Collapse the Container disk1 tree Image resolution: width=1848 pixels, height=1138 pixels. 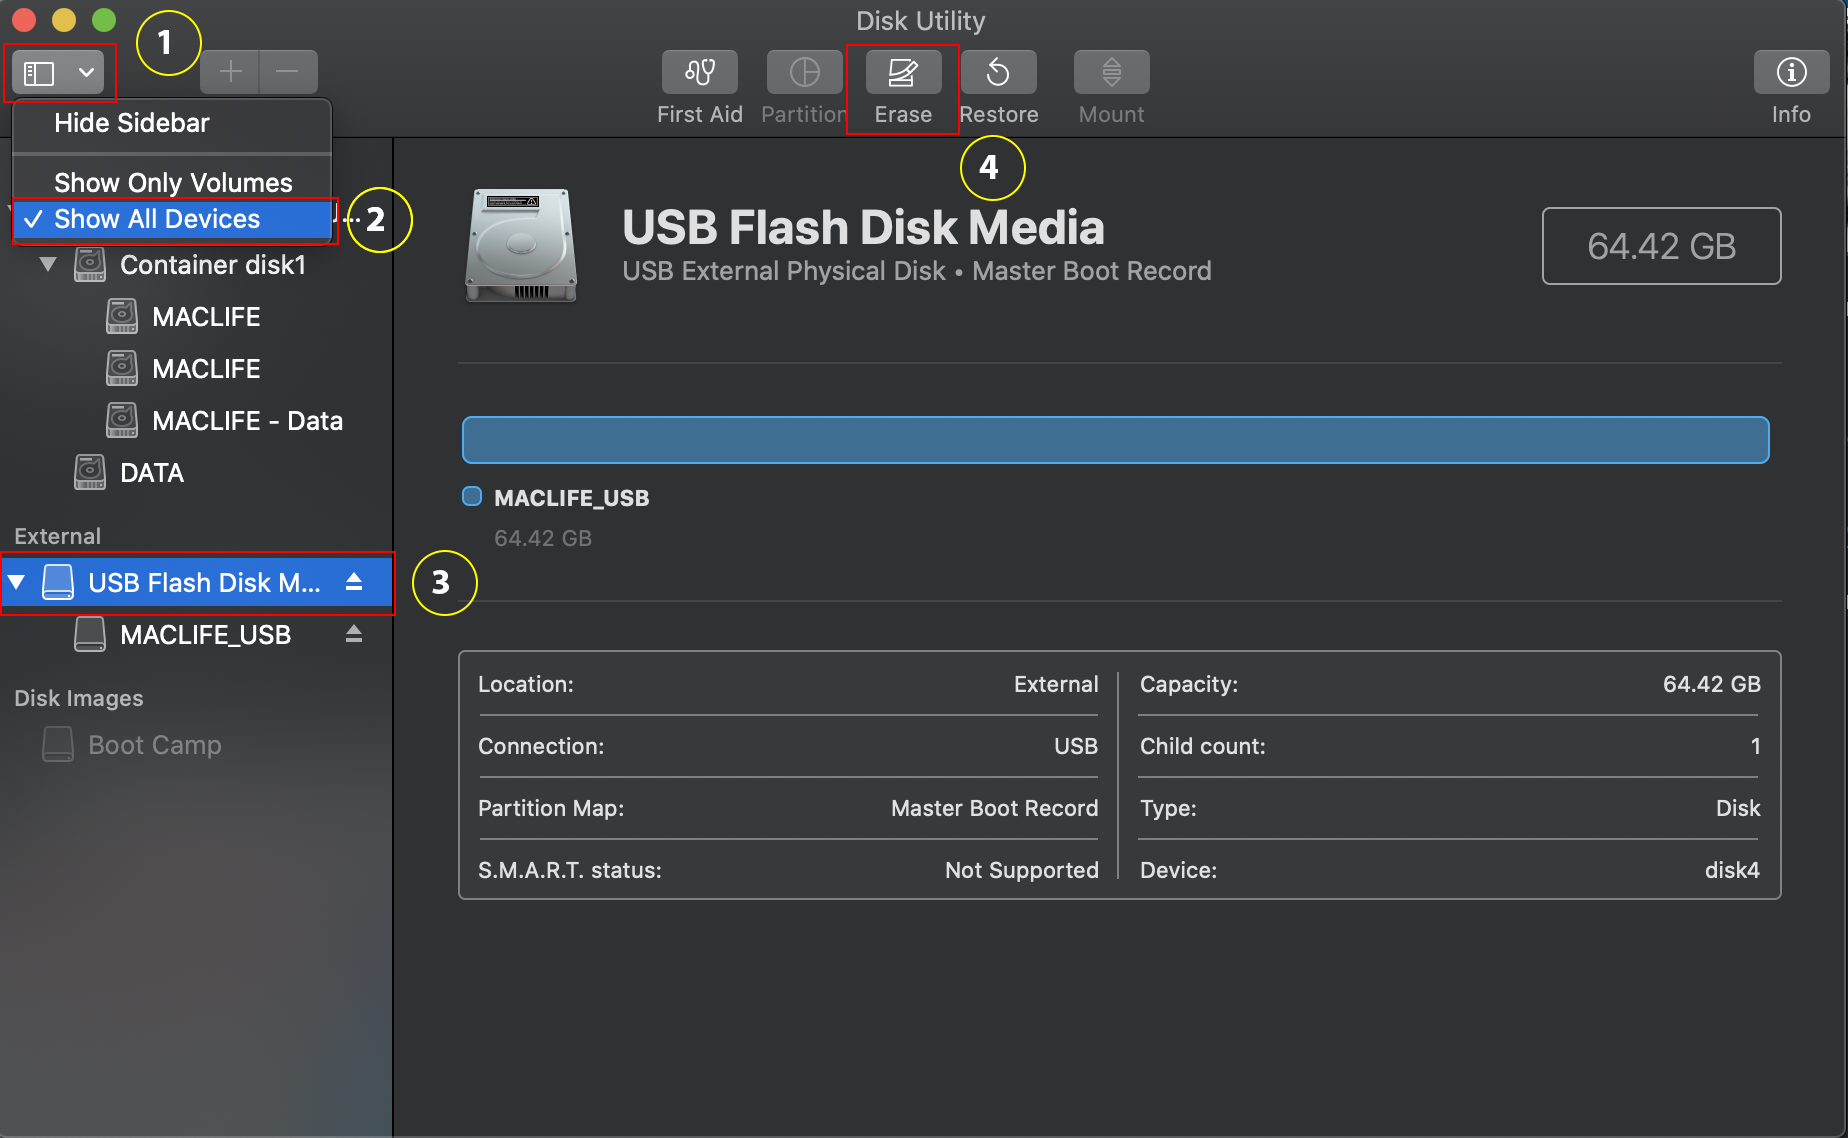[47, 265]
